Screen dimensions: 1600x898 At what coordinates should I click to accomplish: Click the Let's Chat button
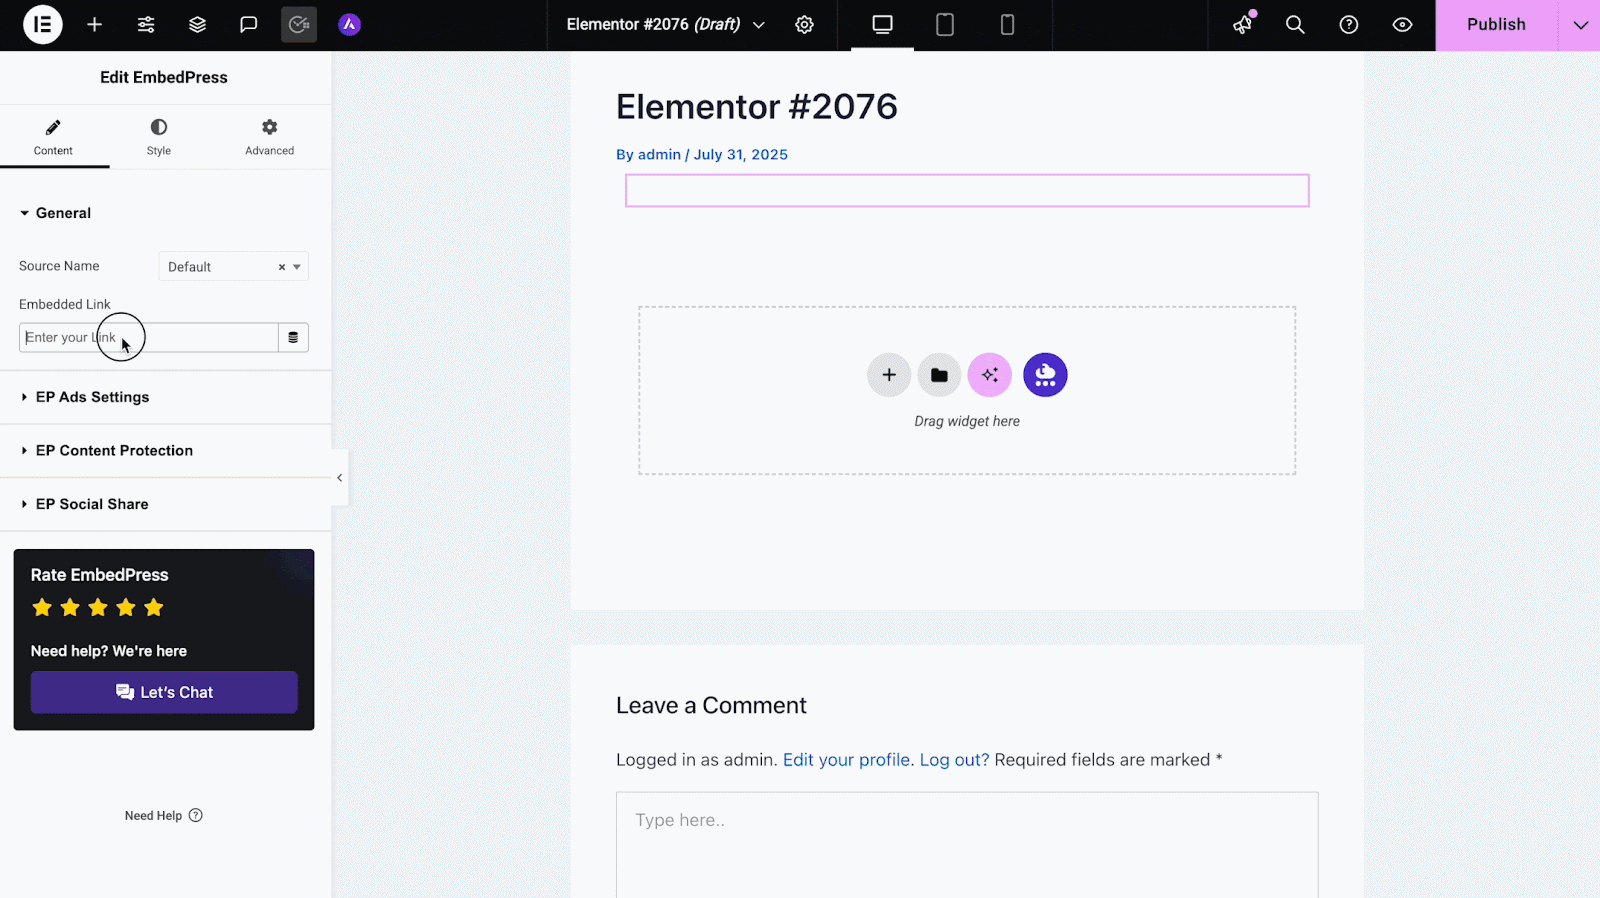(x=164, y=692)
